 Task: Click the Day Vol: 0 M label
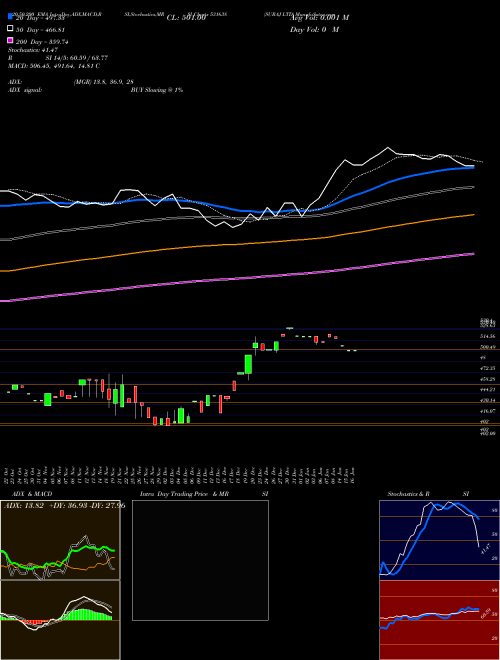[314, 29]
